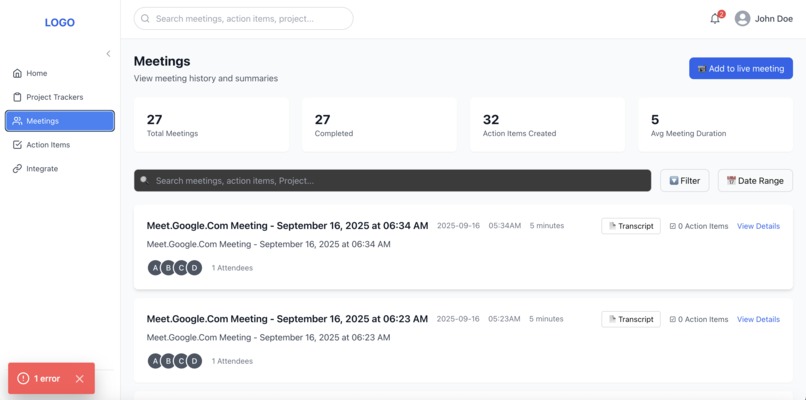Click the LOGO in the sidebar
The width and height of the screenshot is (806, 400).
(x=60, y=23)
